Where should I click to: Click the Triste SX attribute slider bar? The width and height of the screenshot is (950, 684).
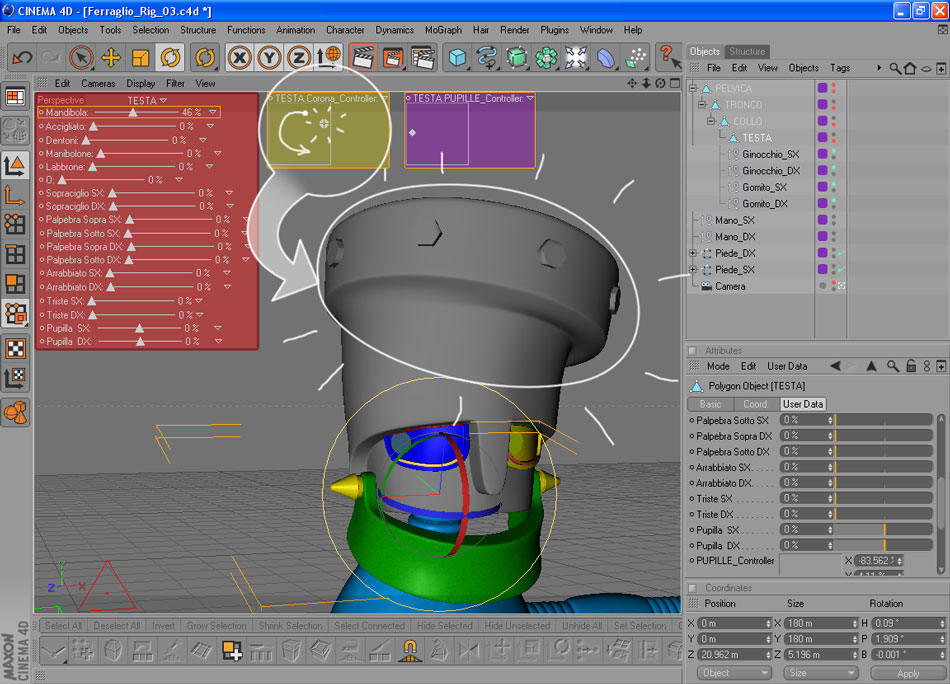click(x=883, y=499)
